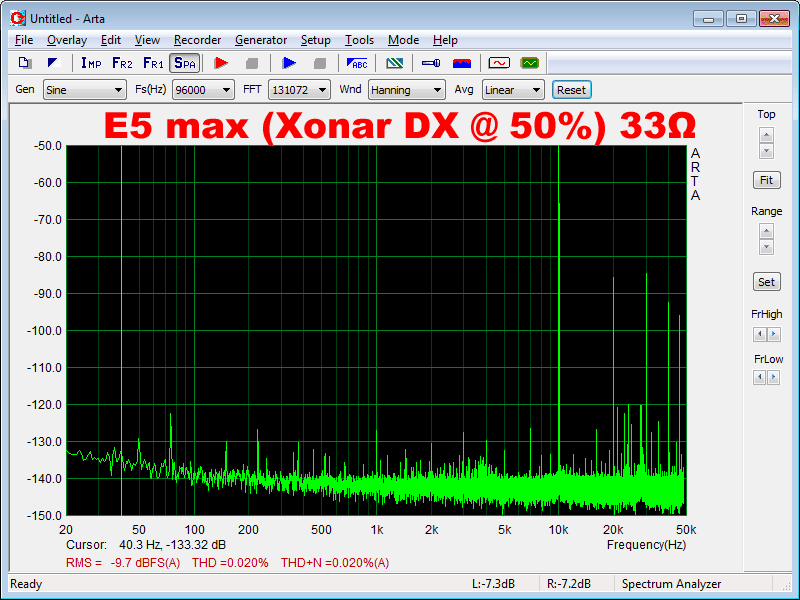Click the FrLow right arrow

tap(774, 378)
